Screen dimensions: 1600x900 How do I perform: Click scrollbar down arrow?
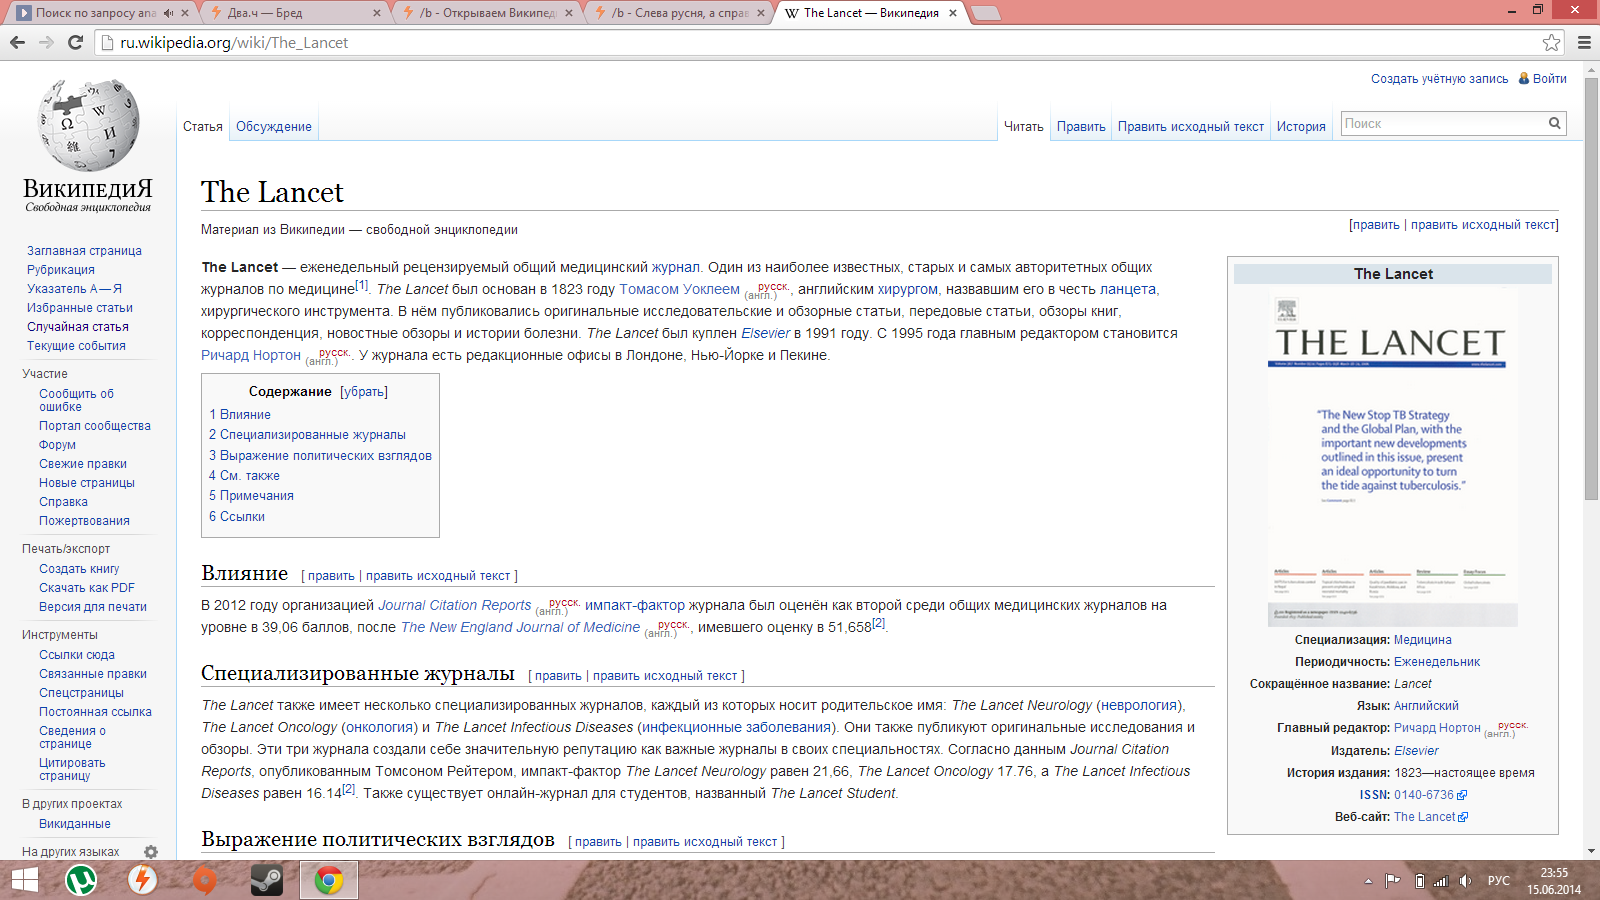tap(1591, 852)
